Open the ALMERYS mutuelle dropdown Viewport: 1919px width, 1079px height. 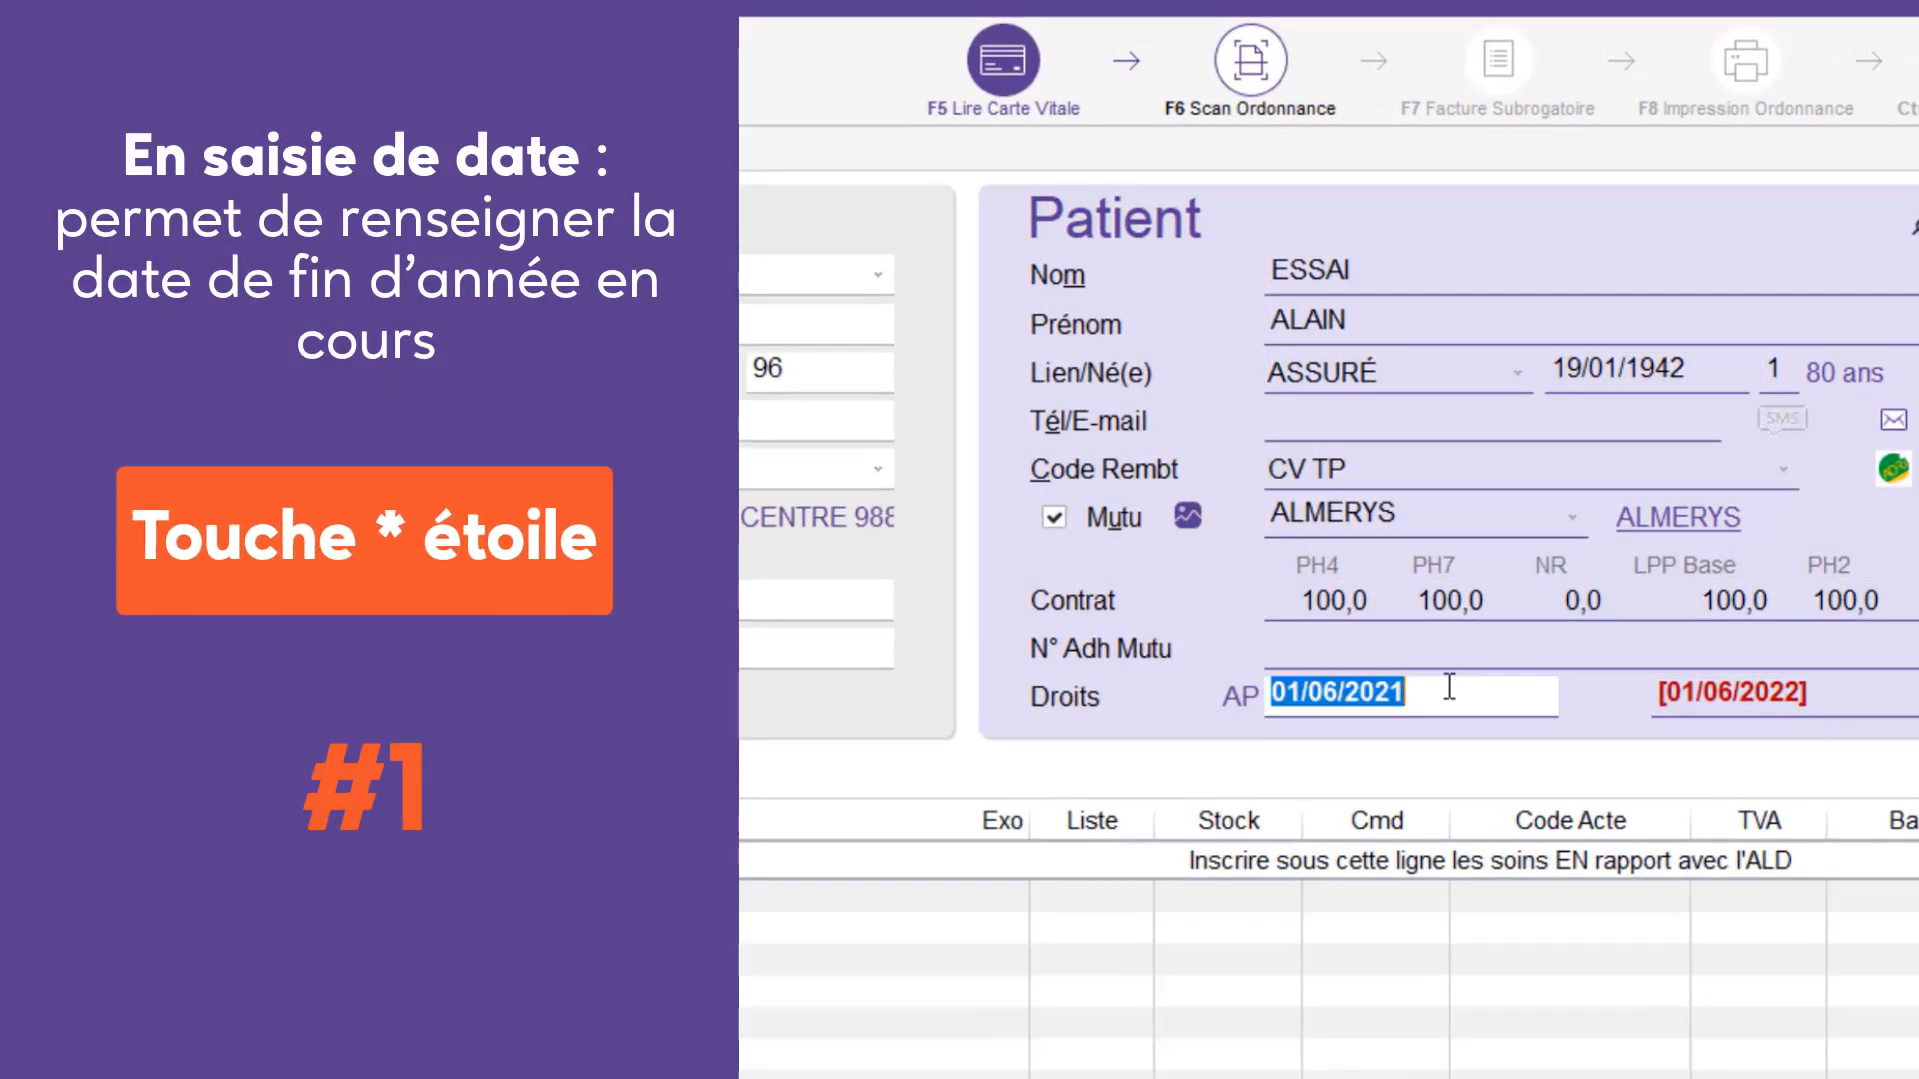coord(1572,517)
